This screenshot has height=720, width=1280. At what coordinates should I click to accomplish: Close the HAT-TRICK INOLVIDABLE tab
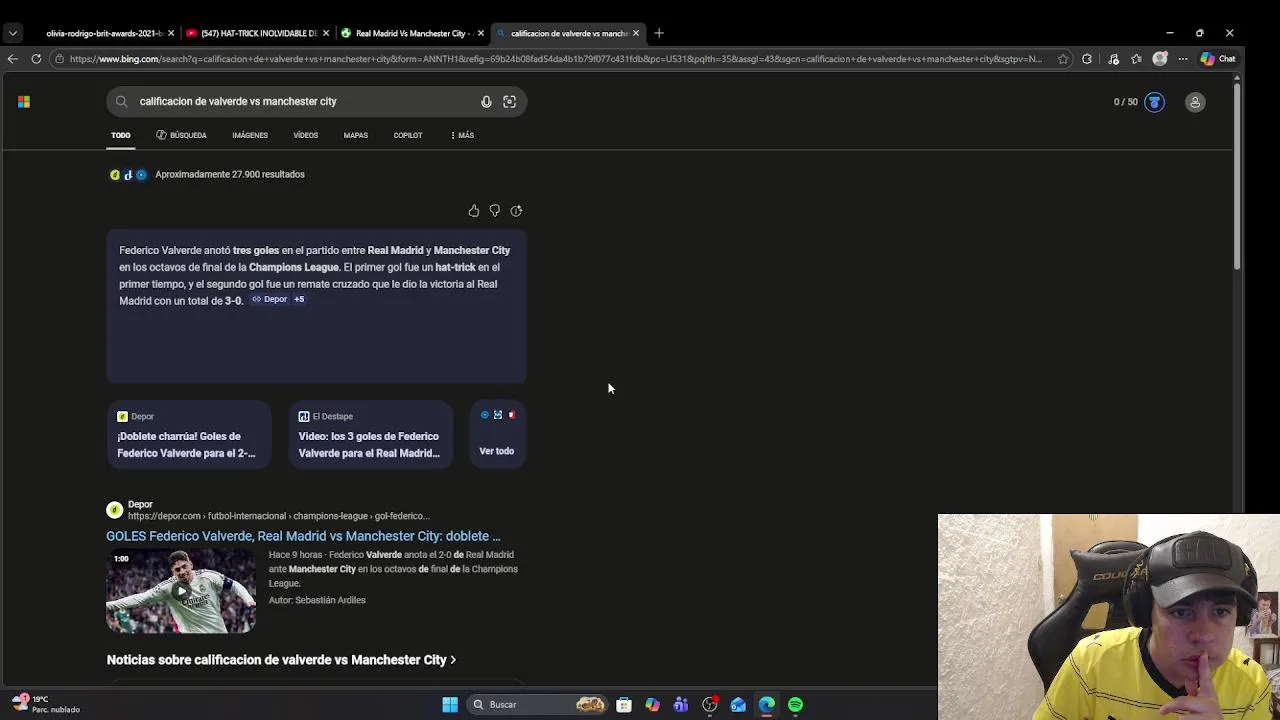click(x=326, y=33)
